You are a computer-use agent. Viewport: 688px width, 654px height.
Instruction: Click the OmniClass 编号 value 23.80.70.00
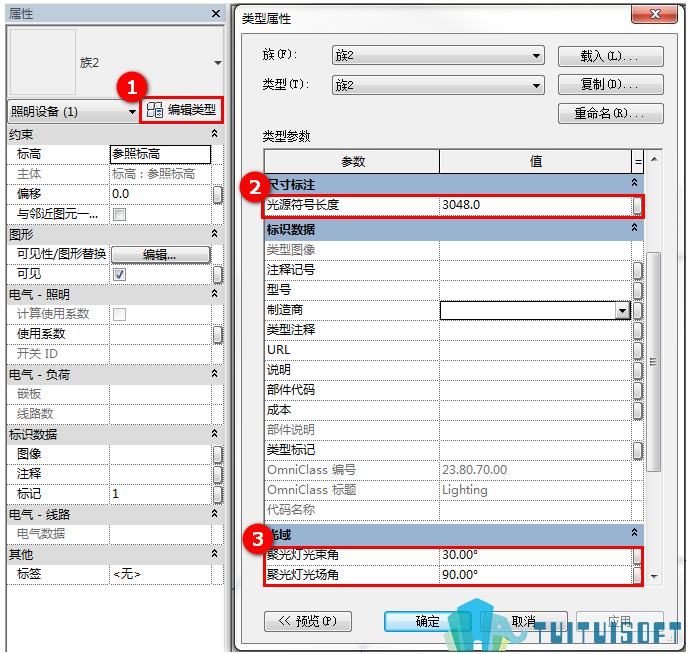(535, 470)
